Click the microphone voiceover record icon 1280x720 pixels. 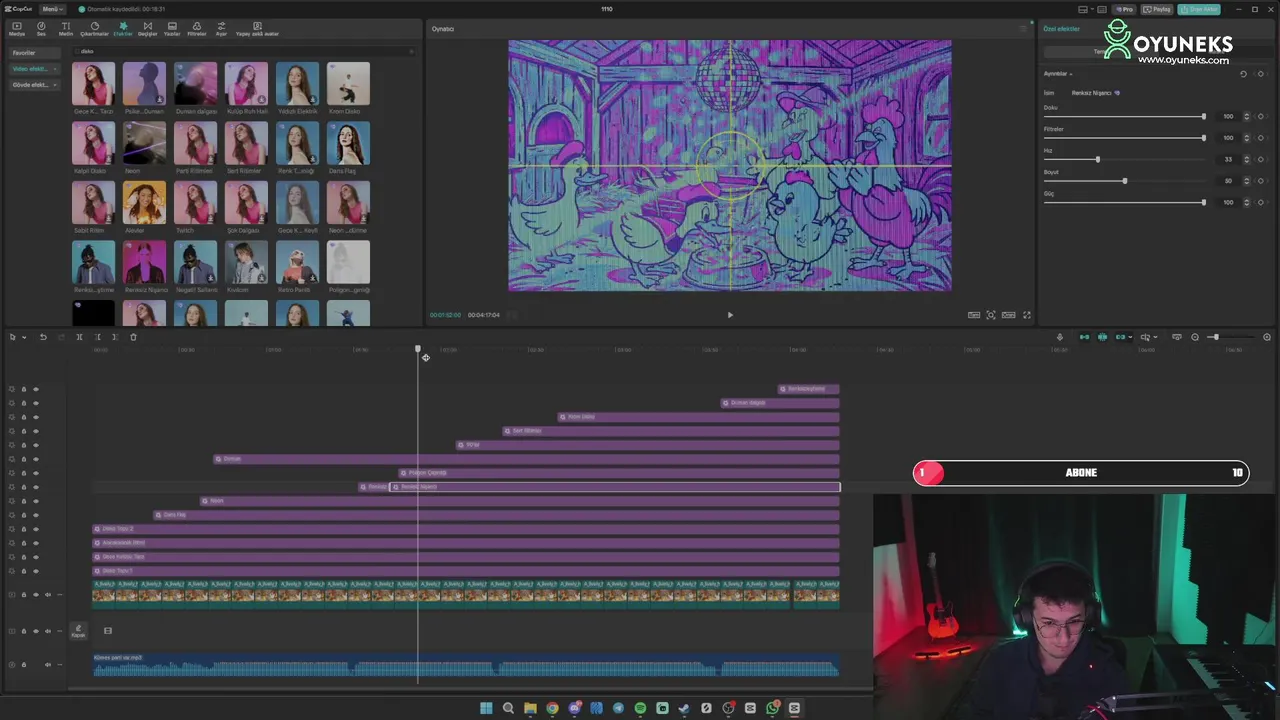pos(1060,337)
